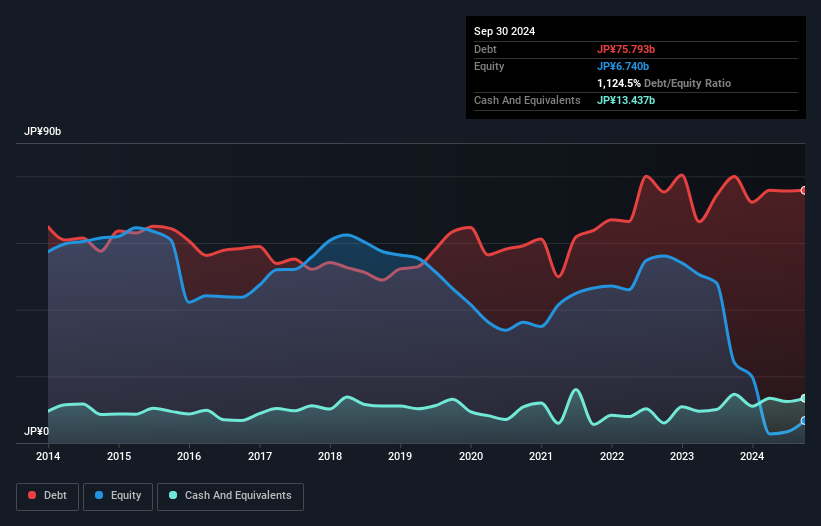Select the blue Equity endpoint marker

point(804,421)
